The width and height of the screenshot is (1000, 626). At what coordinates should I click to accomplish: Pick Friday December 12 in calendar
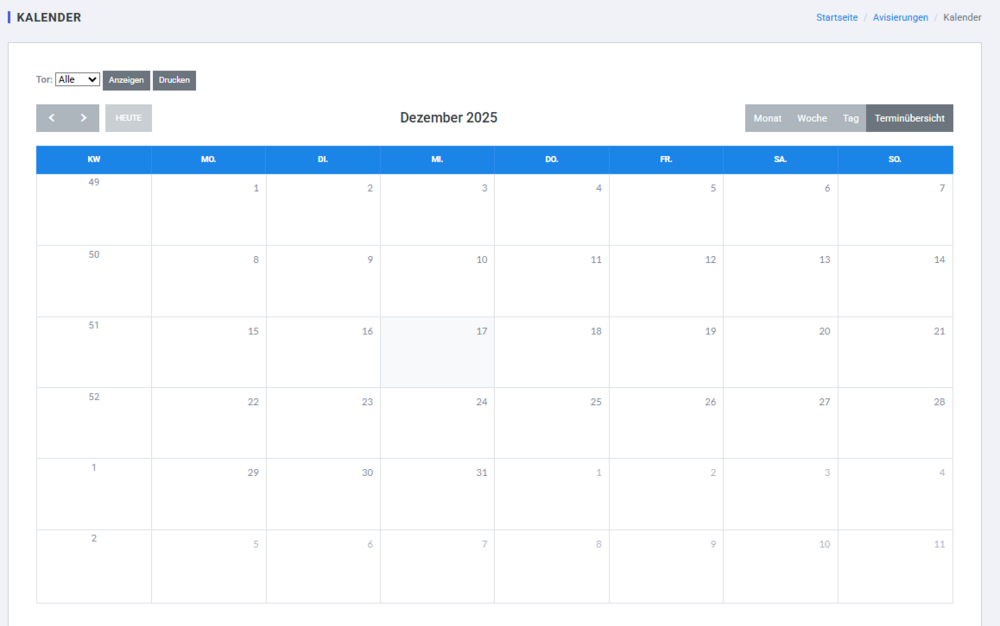[x=666, y=281]
